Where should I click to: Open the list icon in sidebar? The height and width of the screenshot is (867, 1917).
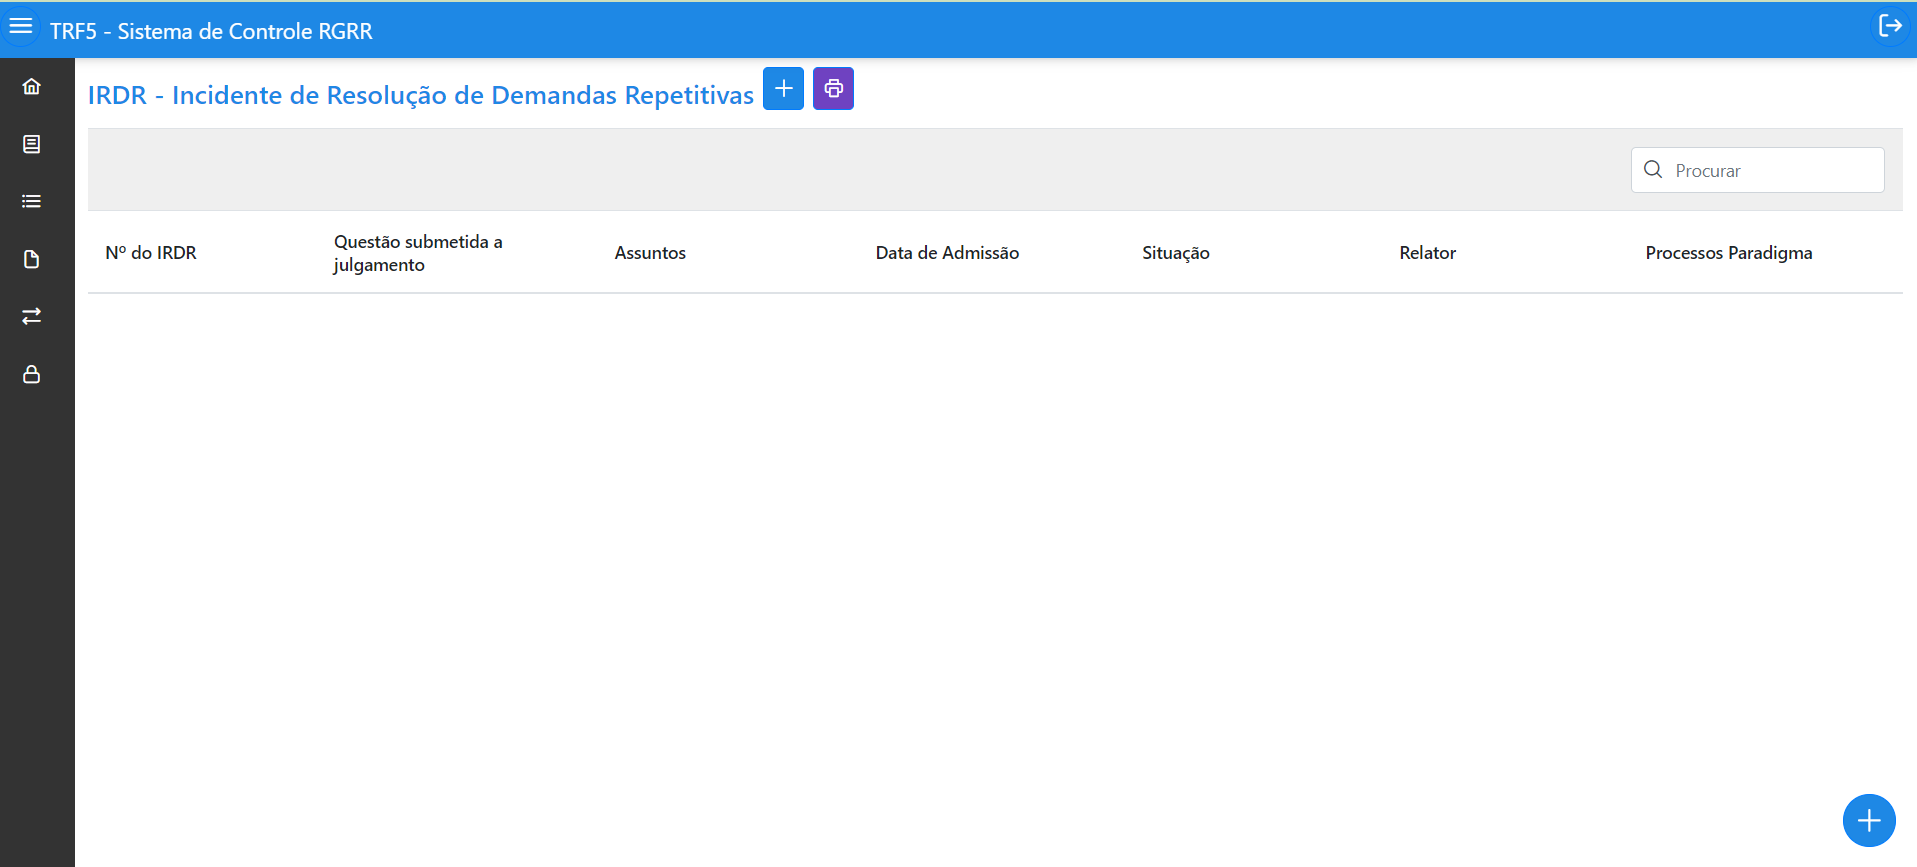tap(32, 201)
